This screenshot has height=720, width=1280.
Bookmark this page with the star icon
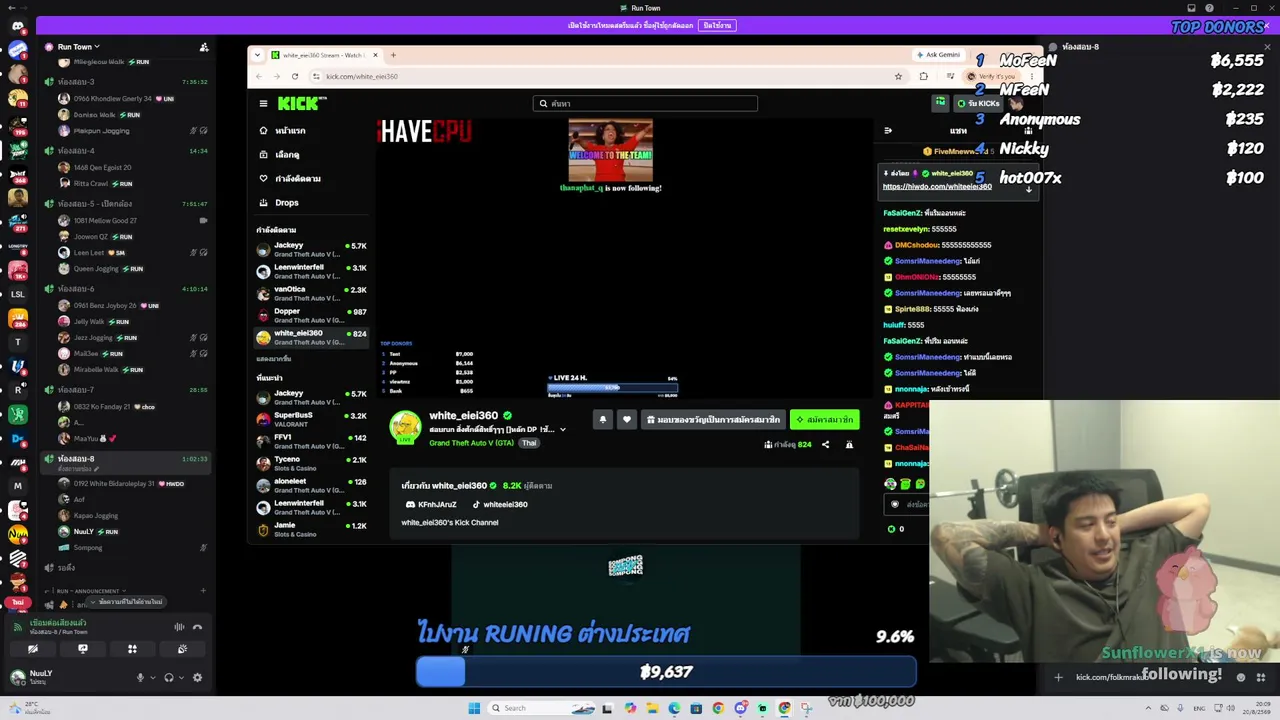click(898, 76)
